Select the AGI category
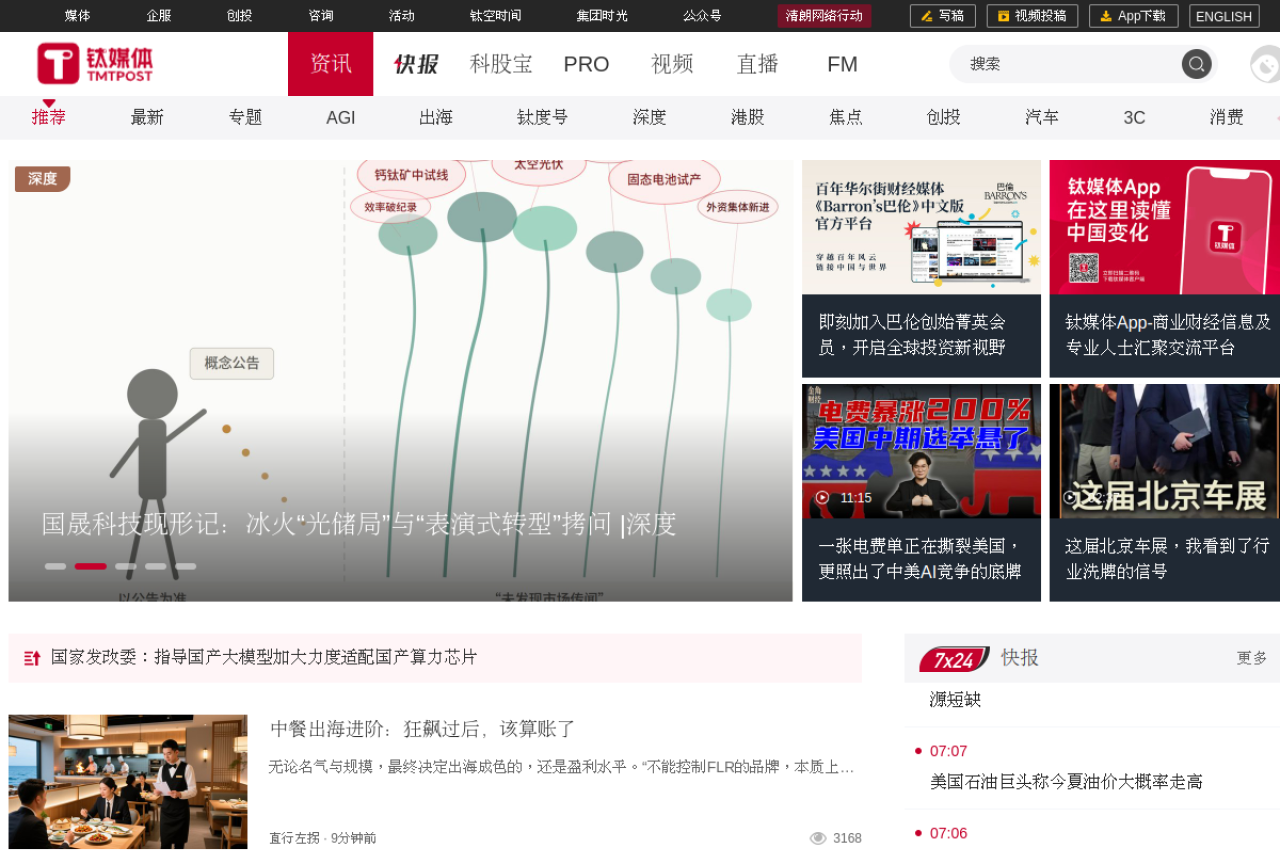 (341, 118)
